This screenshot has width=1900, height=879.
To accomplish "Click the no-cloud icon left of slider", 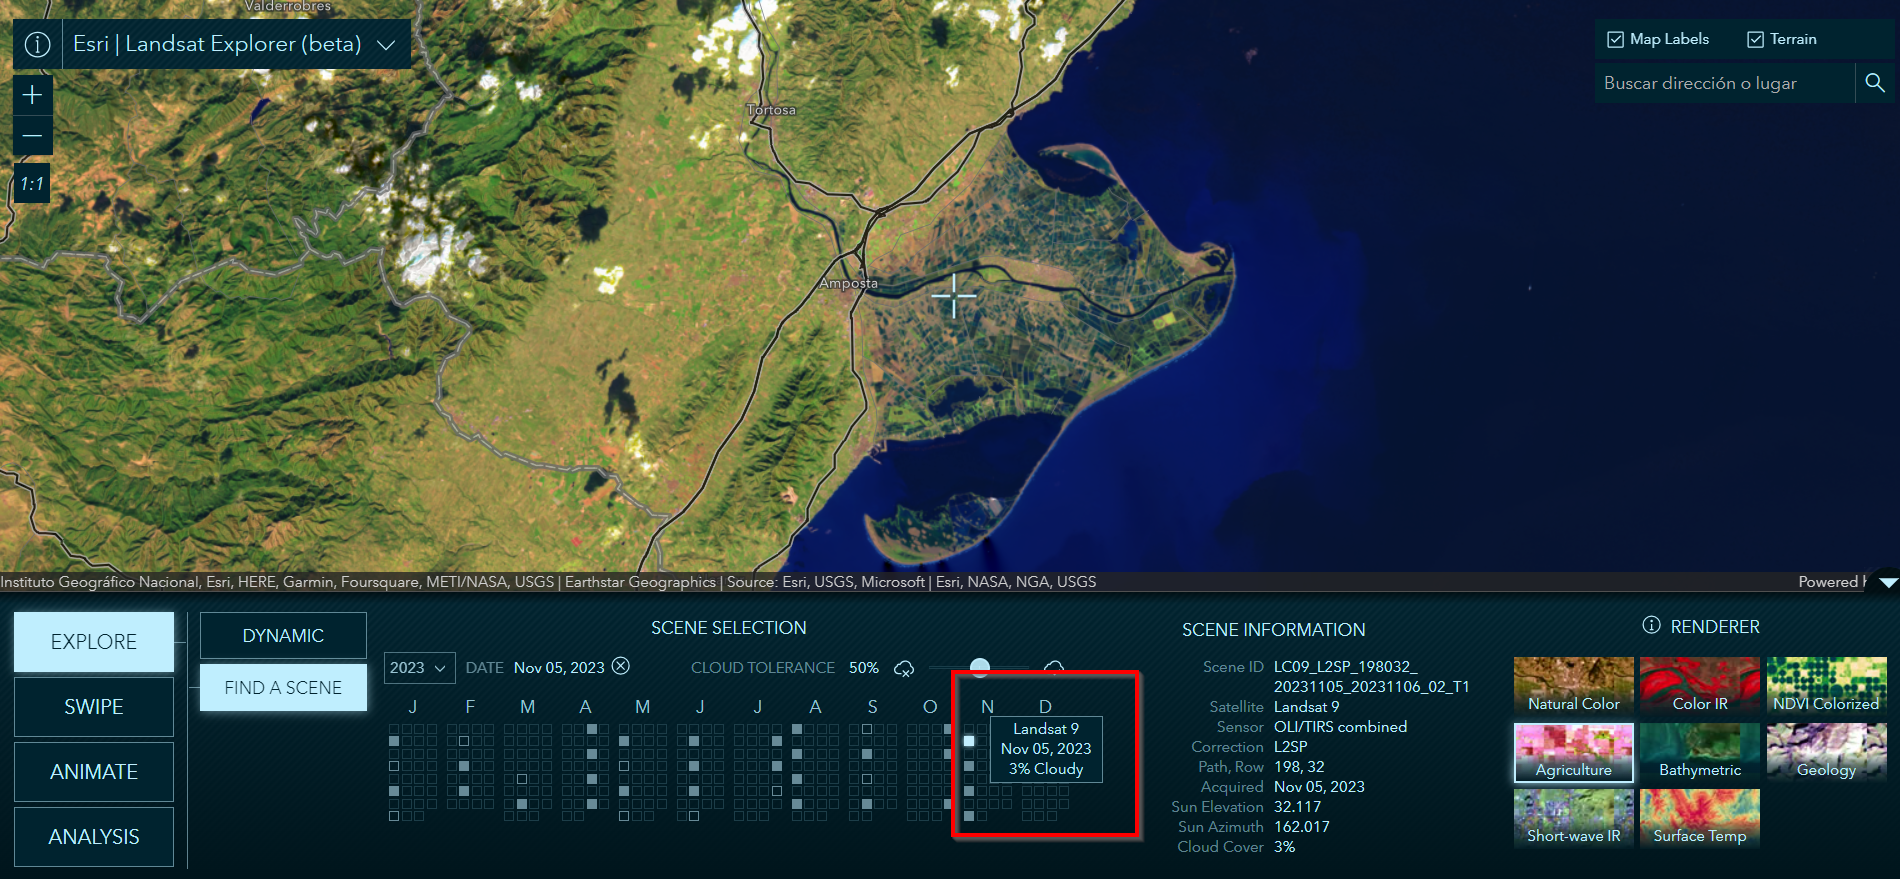I will coord(904,668).
